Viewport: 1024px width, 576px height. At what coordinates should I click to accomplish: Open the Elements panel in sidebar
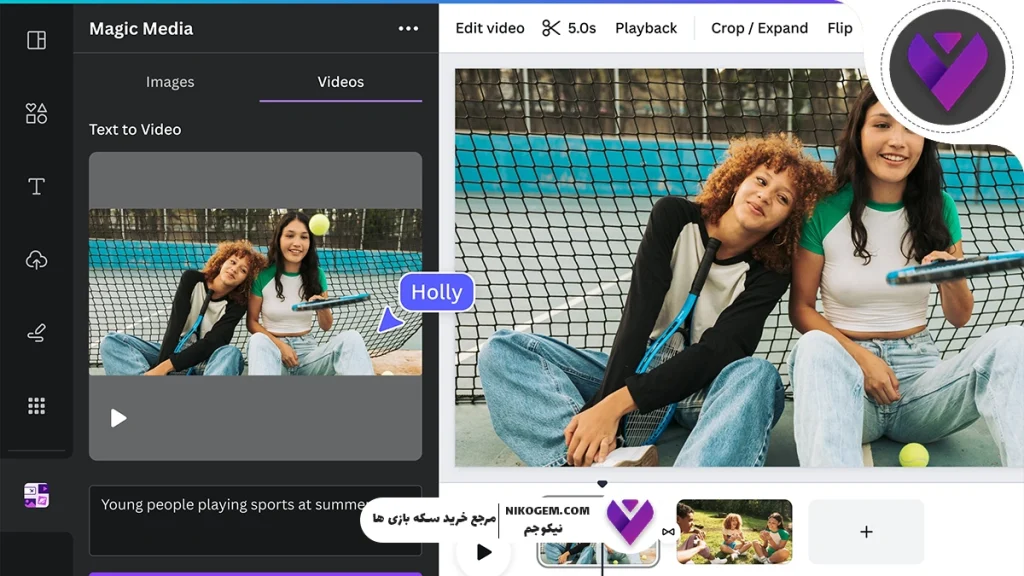click(36, 113)
